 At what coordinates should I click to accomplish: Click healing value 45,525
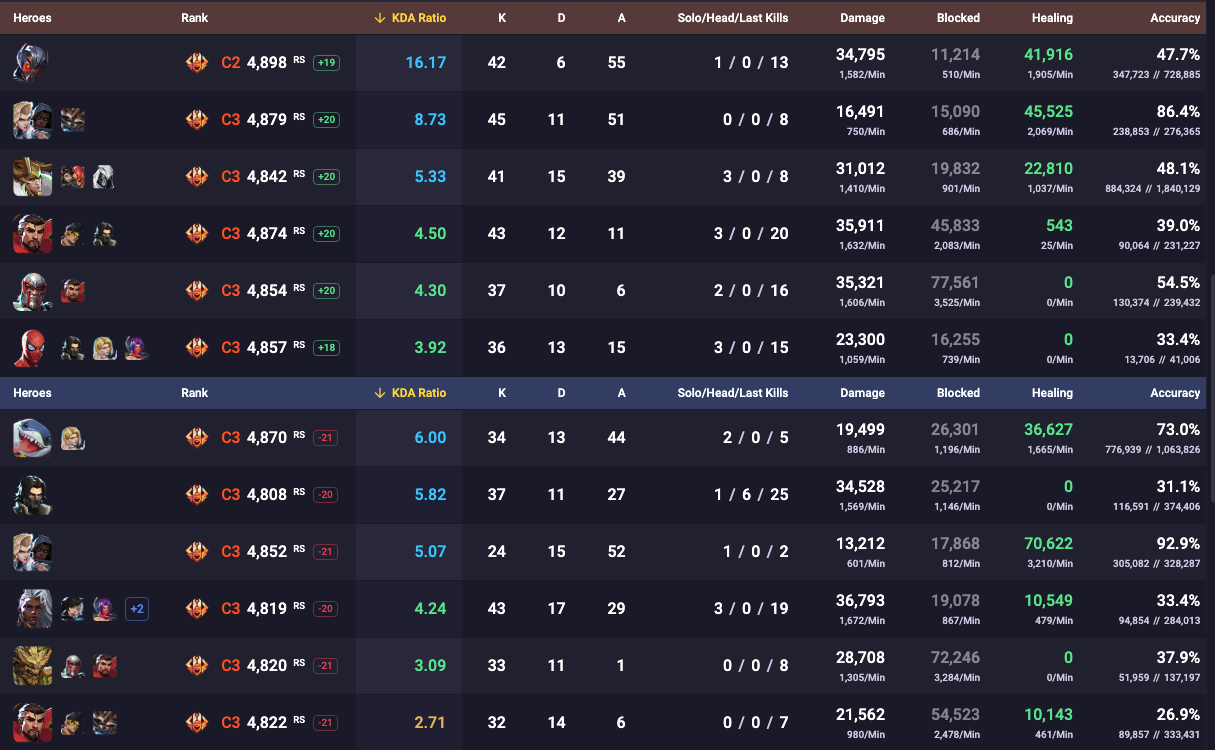coord(1048,111)
